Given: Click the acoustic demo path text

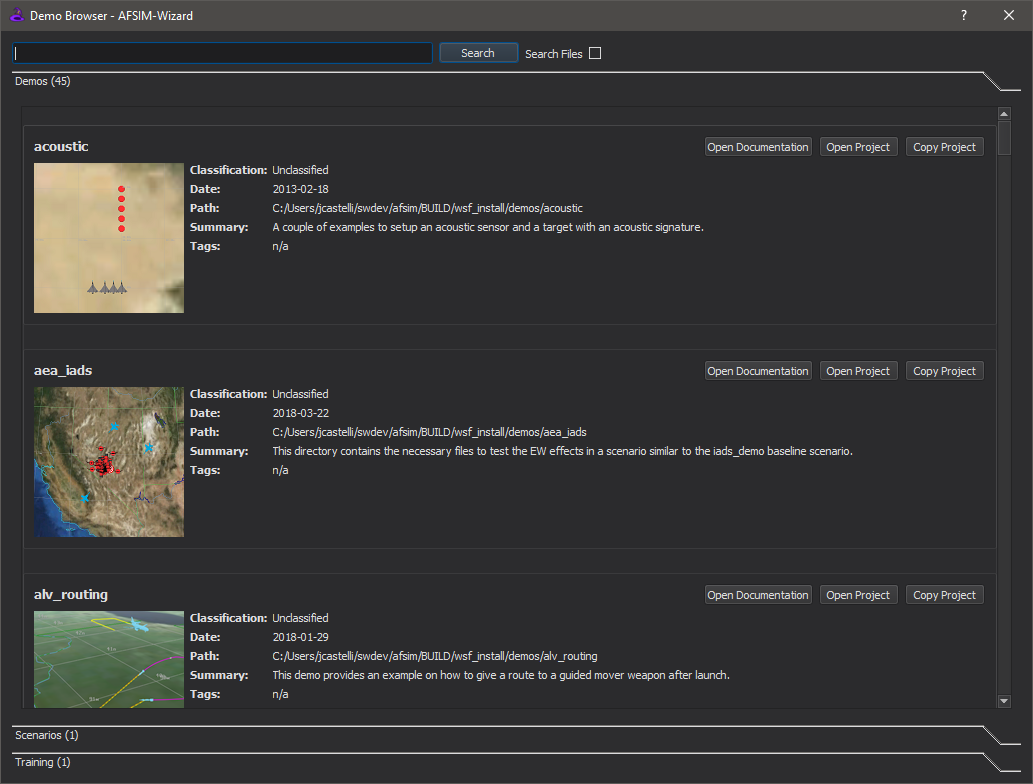Looking at the screenshot, I should click(428, 208).
